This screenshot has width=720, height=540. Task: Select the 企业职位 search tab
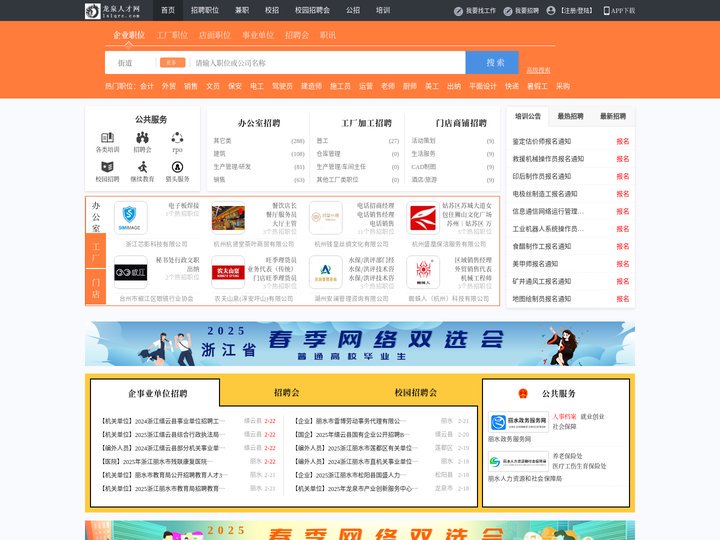click(x=129, y=35)
